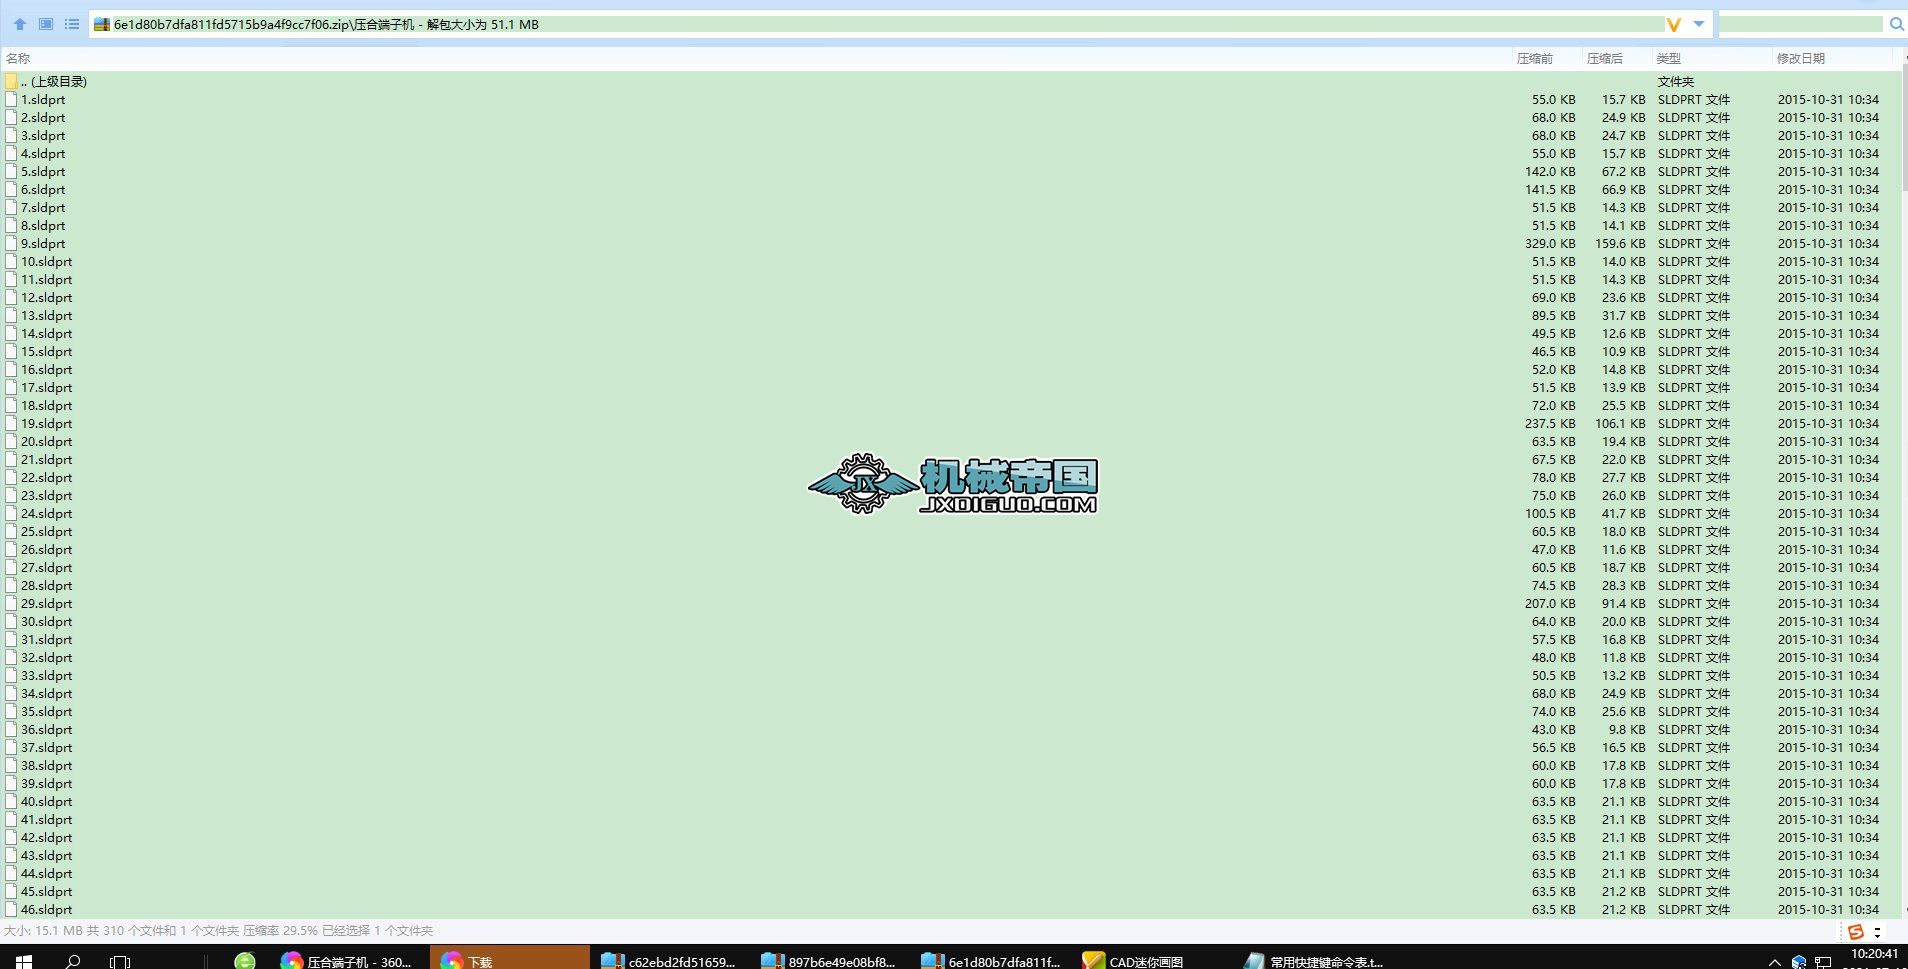The width and height of the screenshot is (1908, 969).
Task: Click the file icon of 7.sldprt
Action: pos(11,207)
